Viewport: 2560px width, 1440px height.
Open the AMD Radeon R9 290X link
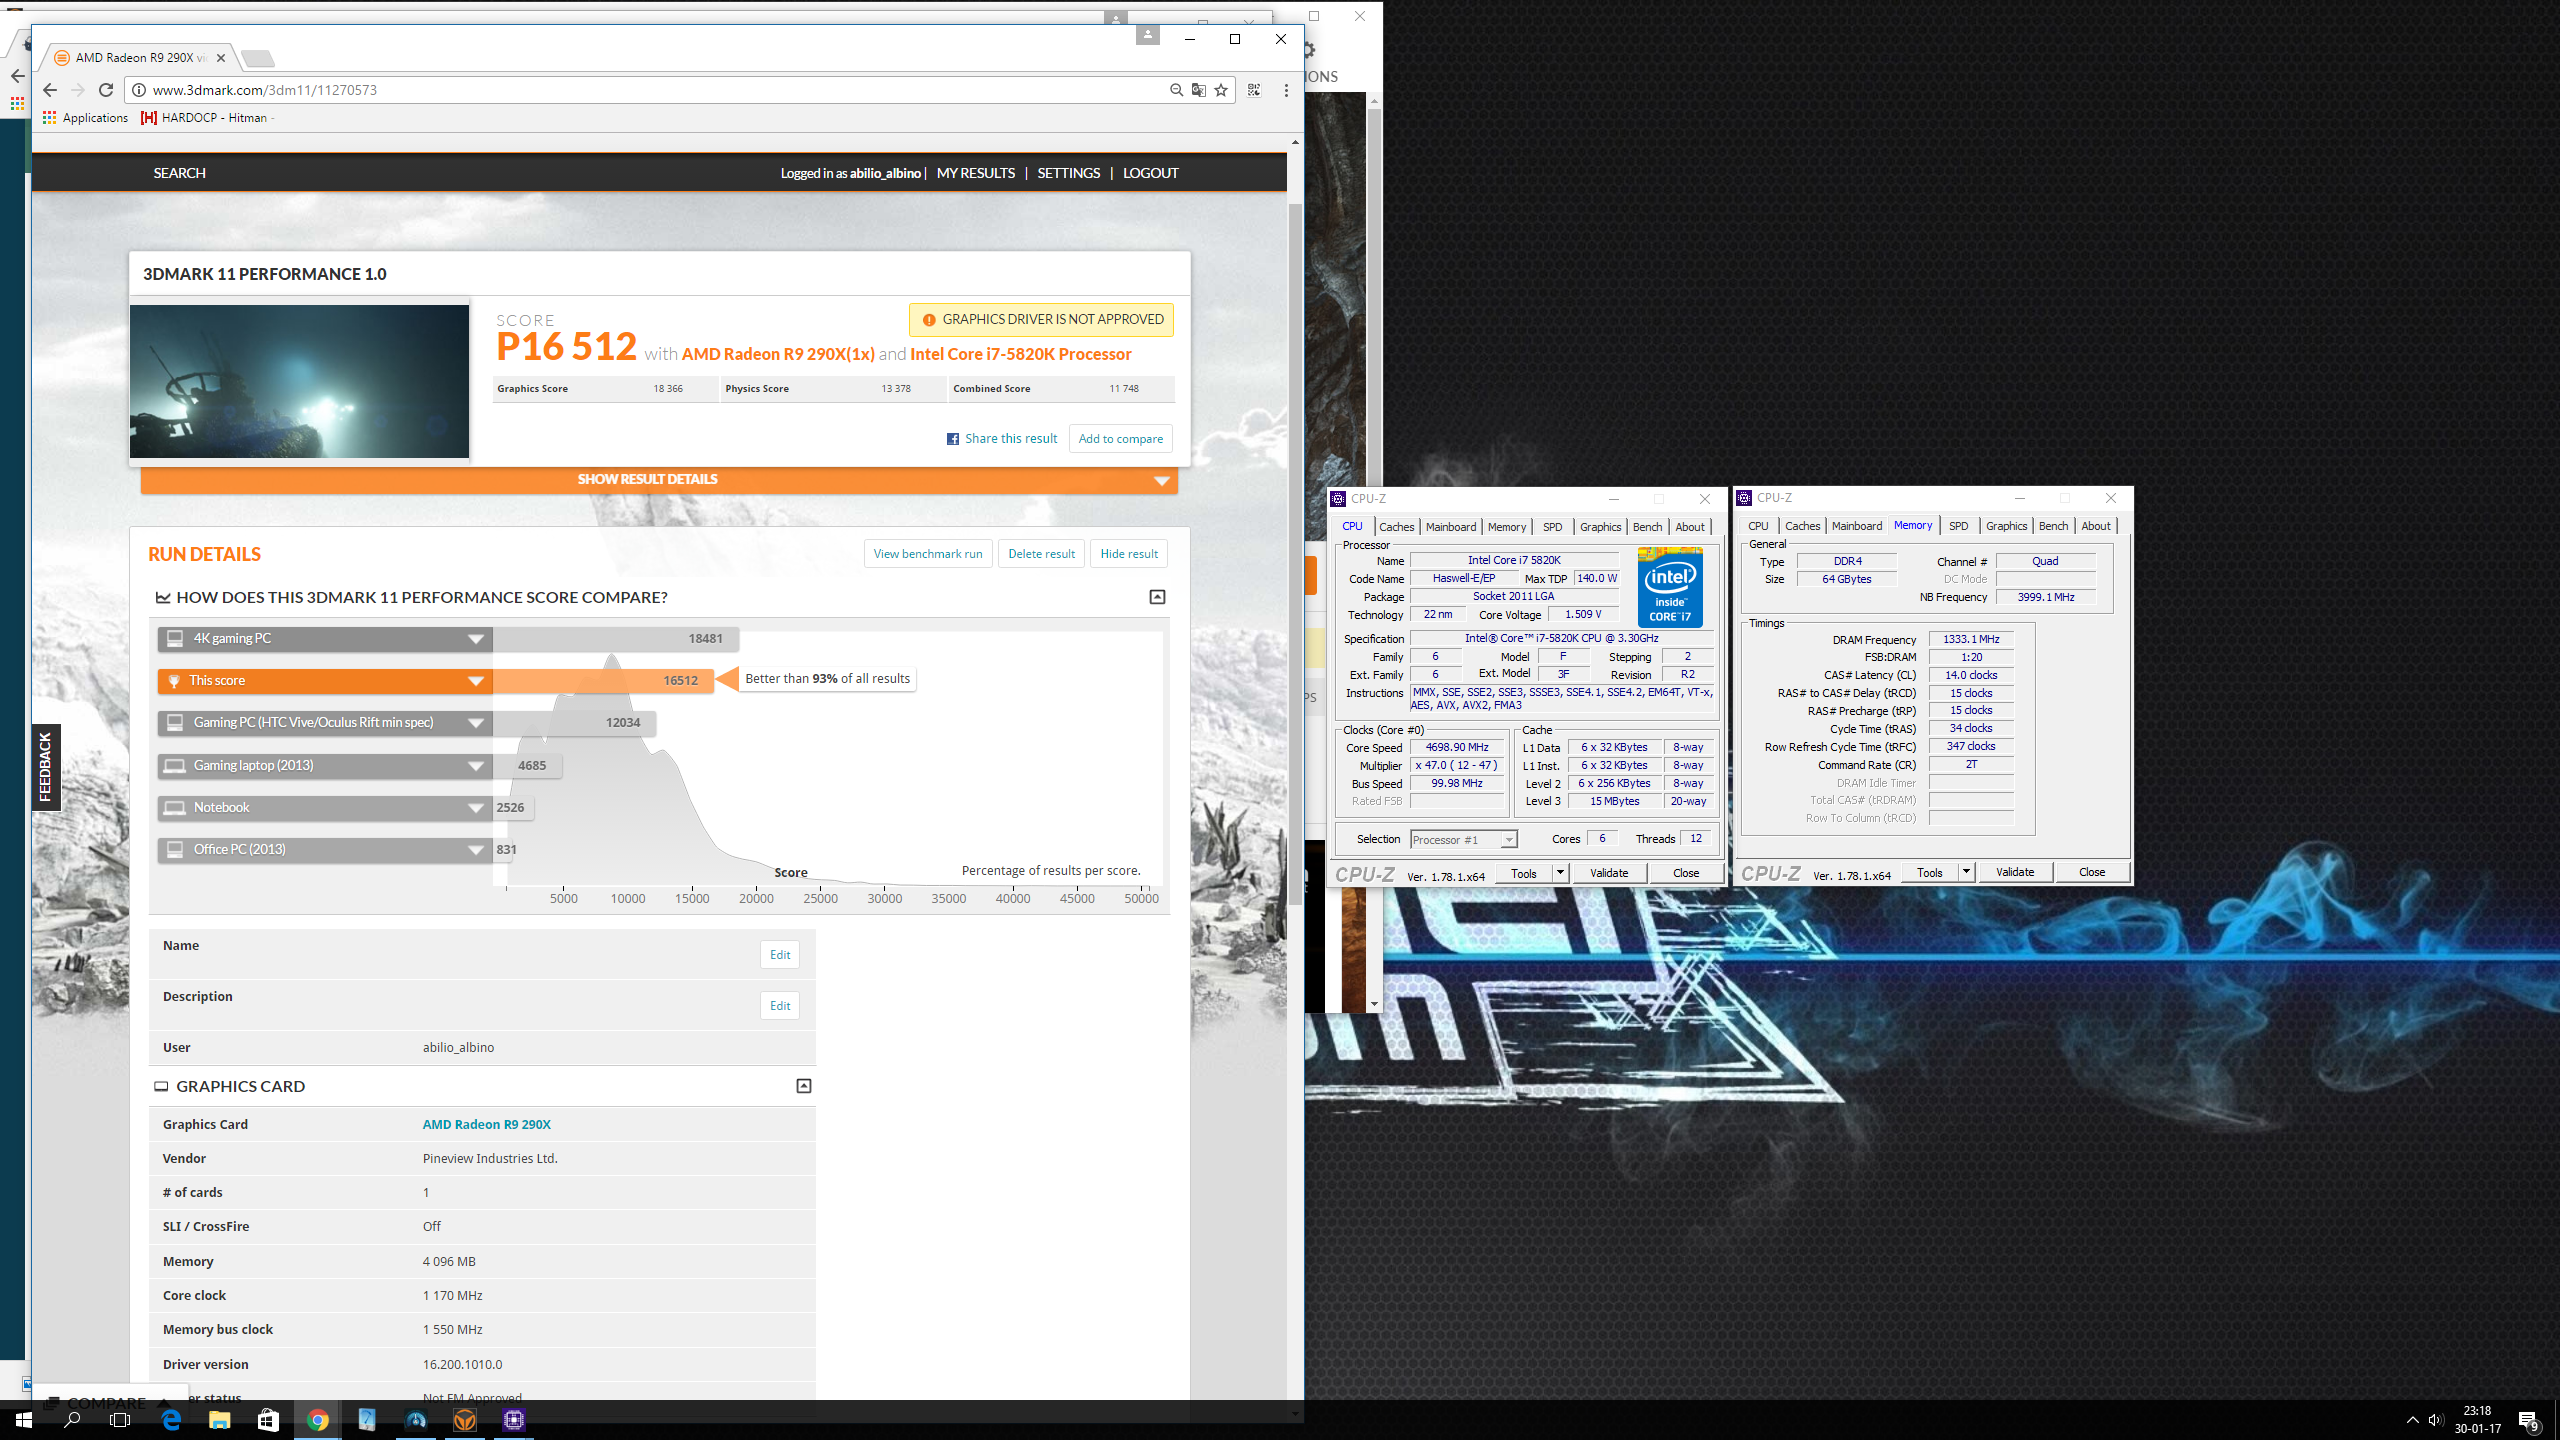click(x=486, y=1124)
